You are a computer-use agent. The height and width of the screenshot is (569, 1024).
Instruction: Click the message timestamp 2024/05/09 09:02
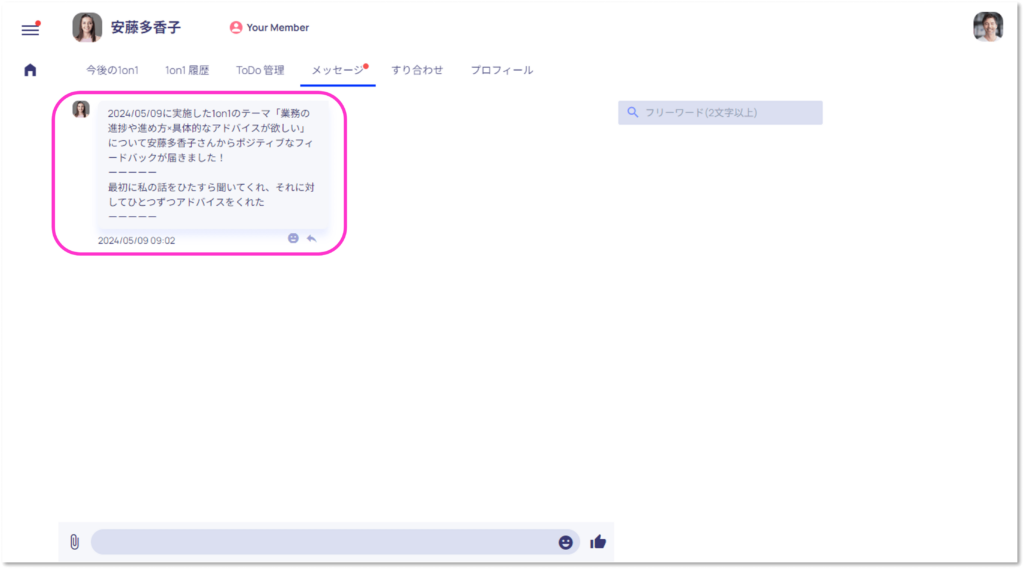click(136, 240)
